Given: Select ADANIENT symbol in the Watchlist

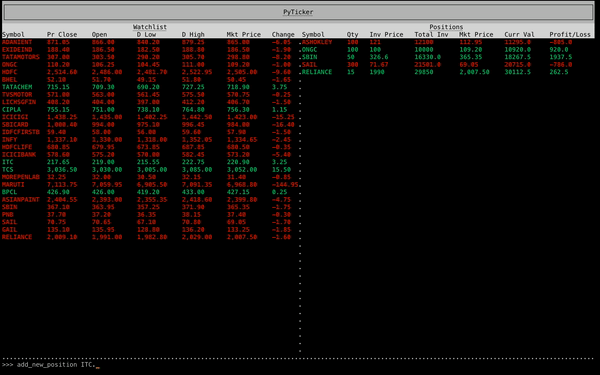Looking at the screenshot, I should tap(17, 42).
